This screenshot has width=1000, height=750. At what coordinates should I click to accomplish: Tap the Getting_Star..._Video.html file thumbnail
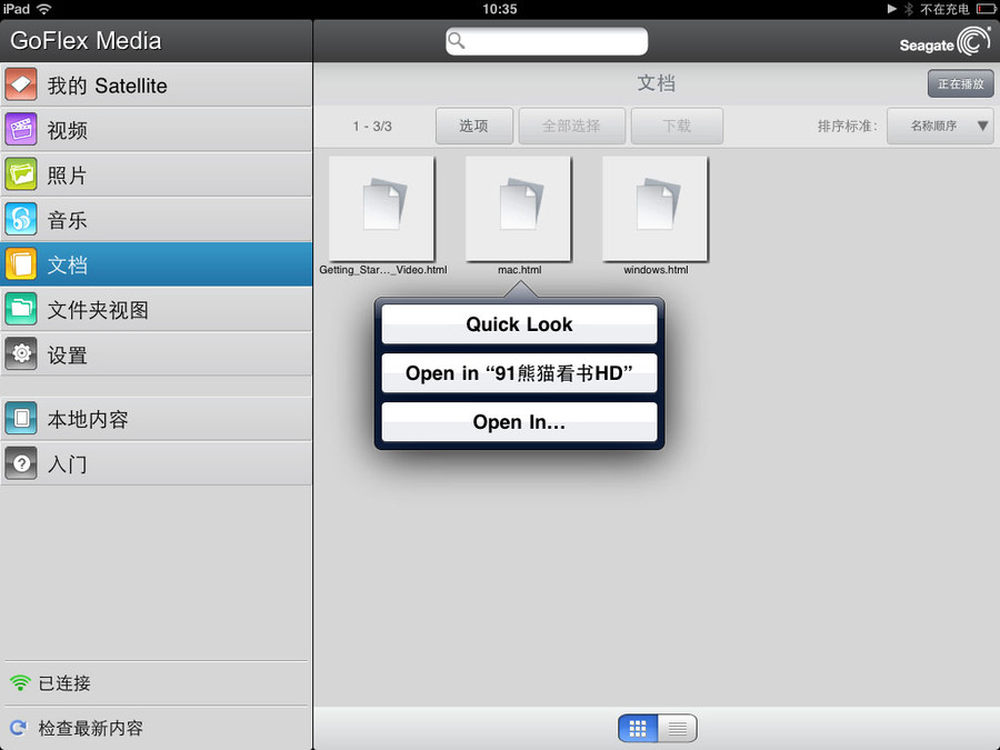click(381, 208)
